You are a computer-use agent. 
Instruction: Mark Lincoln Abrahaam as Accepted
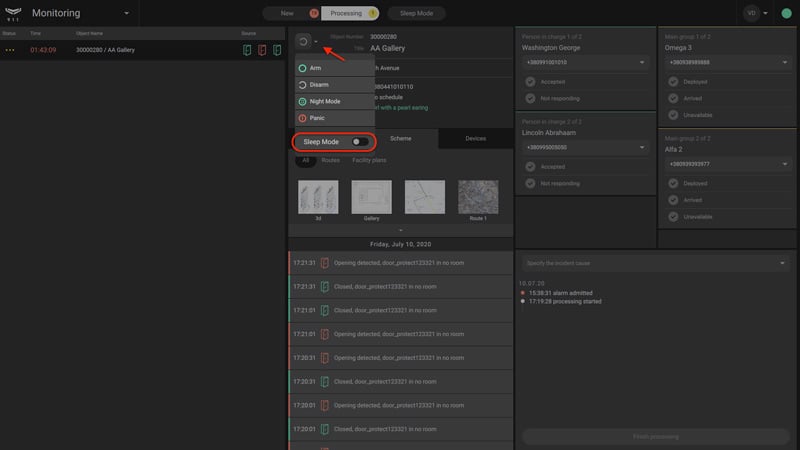(531, 167)
